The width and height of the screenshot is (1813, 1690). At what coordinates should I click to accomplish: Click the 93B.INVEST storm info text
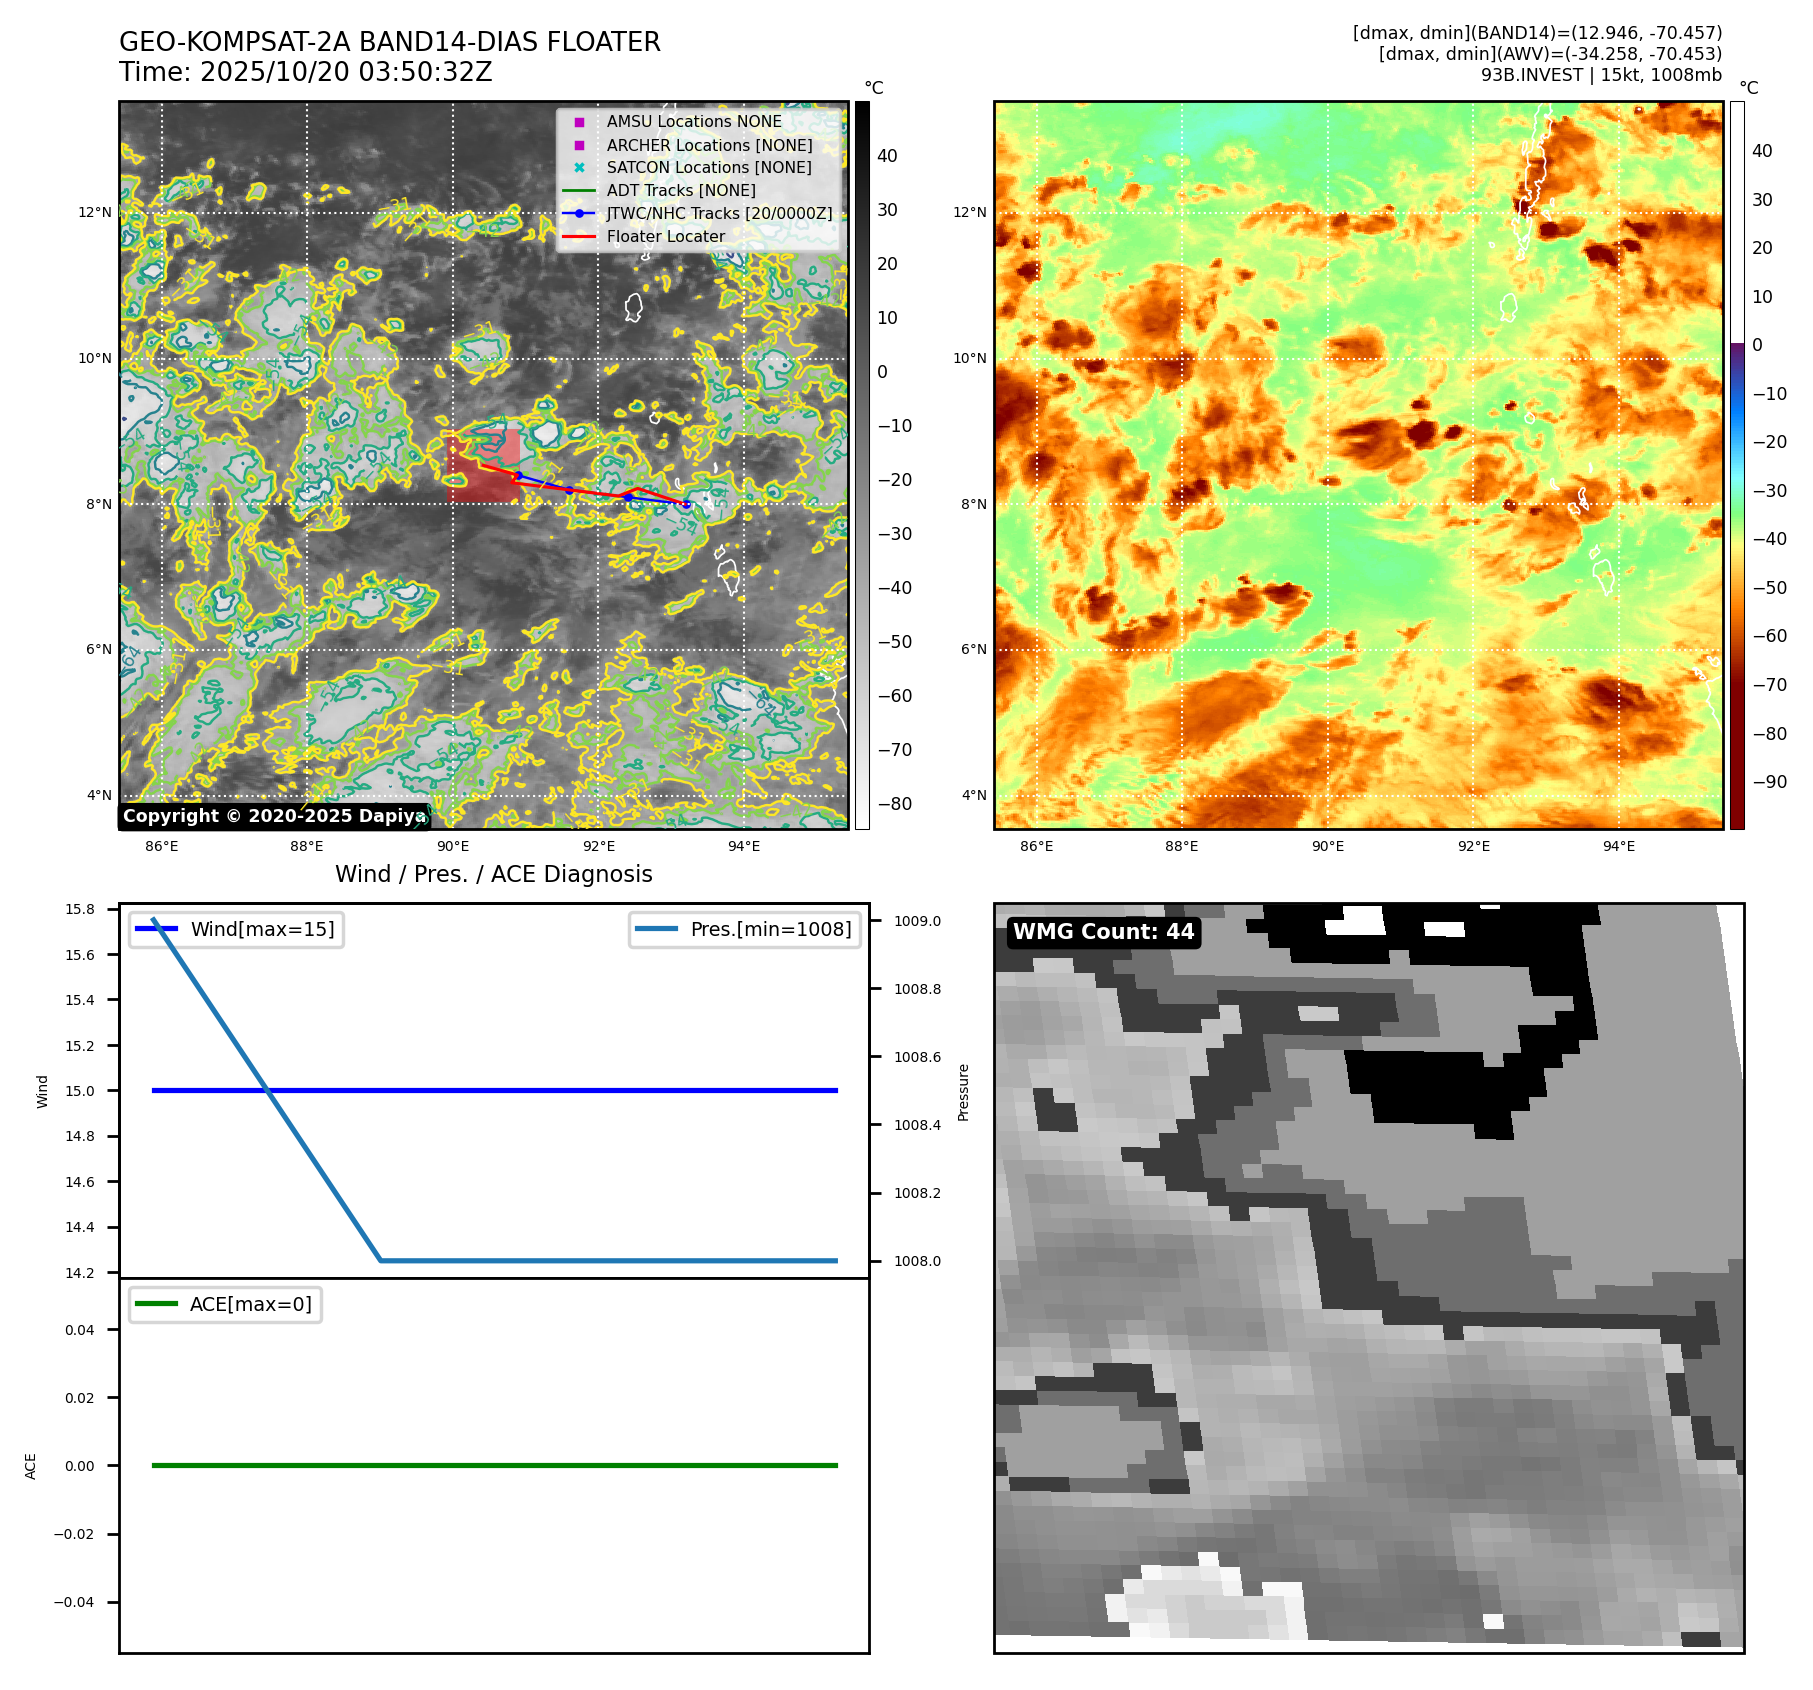(x=1600, y=75)
